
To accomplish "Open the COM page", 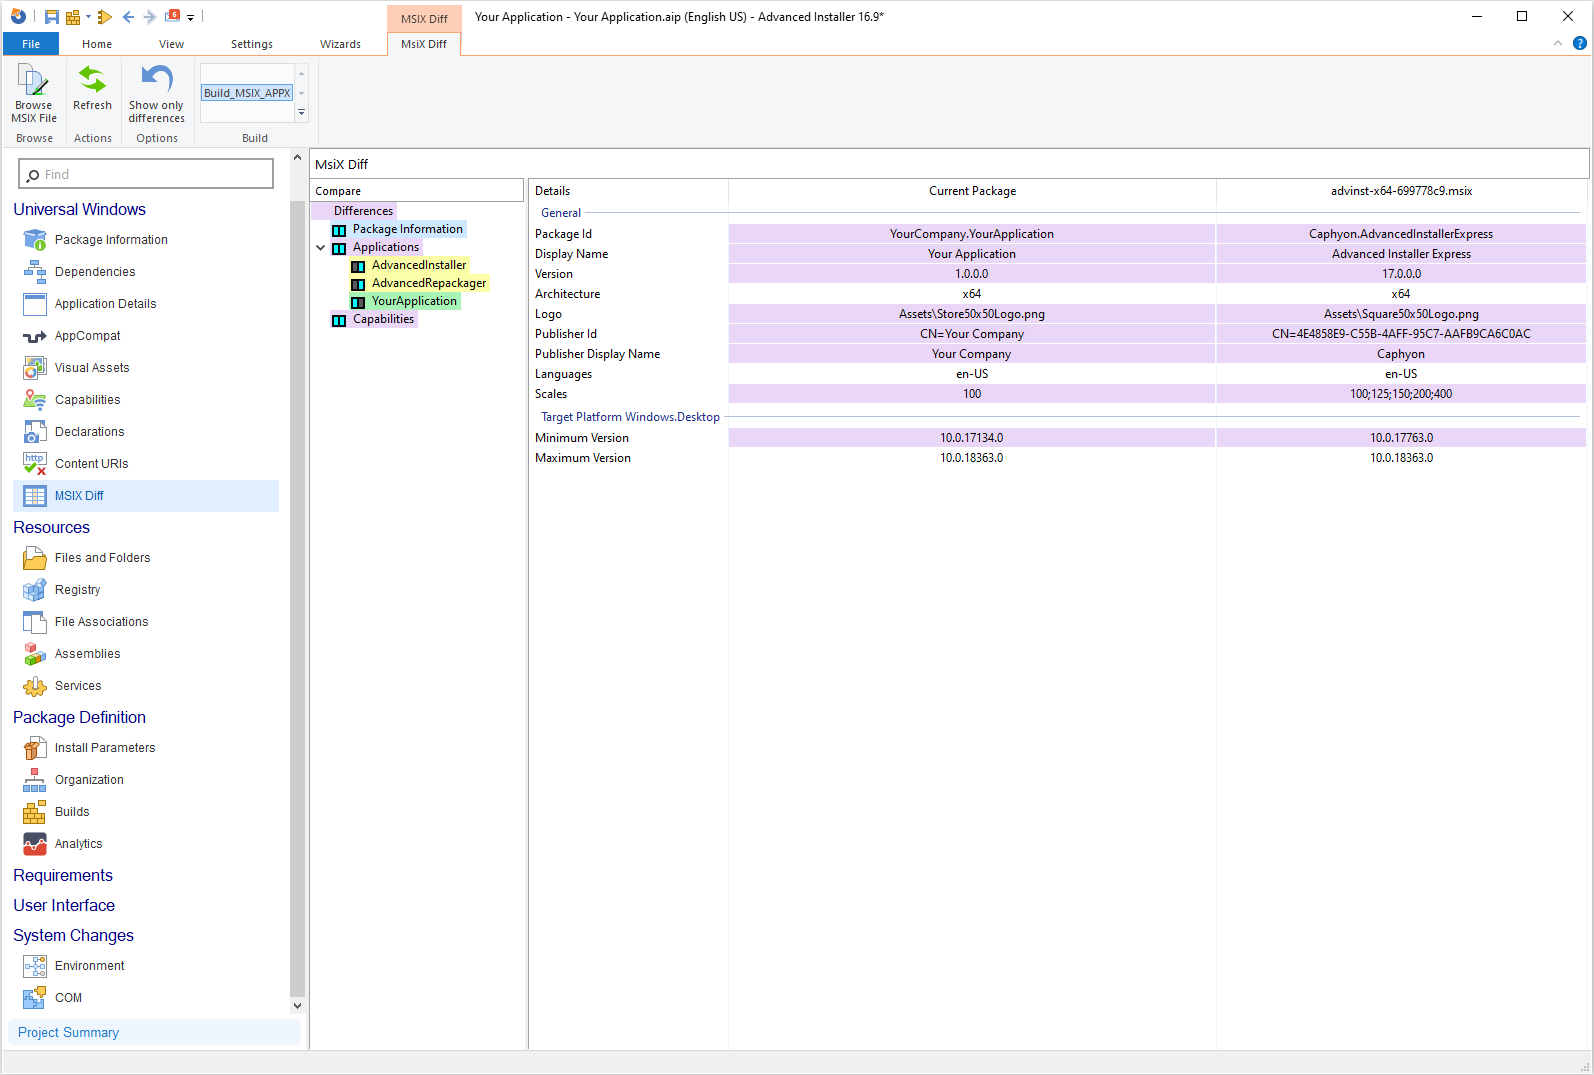I will [68, 998].
